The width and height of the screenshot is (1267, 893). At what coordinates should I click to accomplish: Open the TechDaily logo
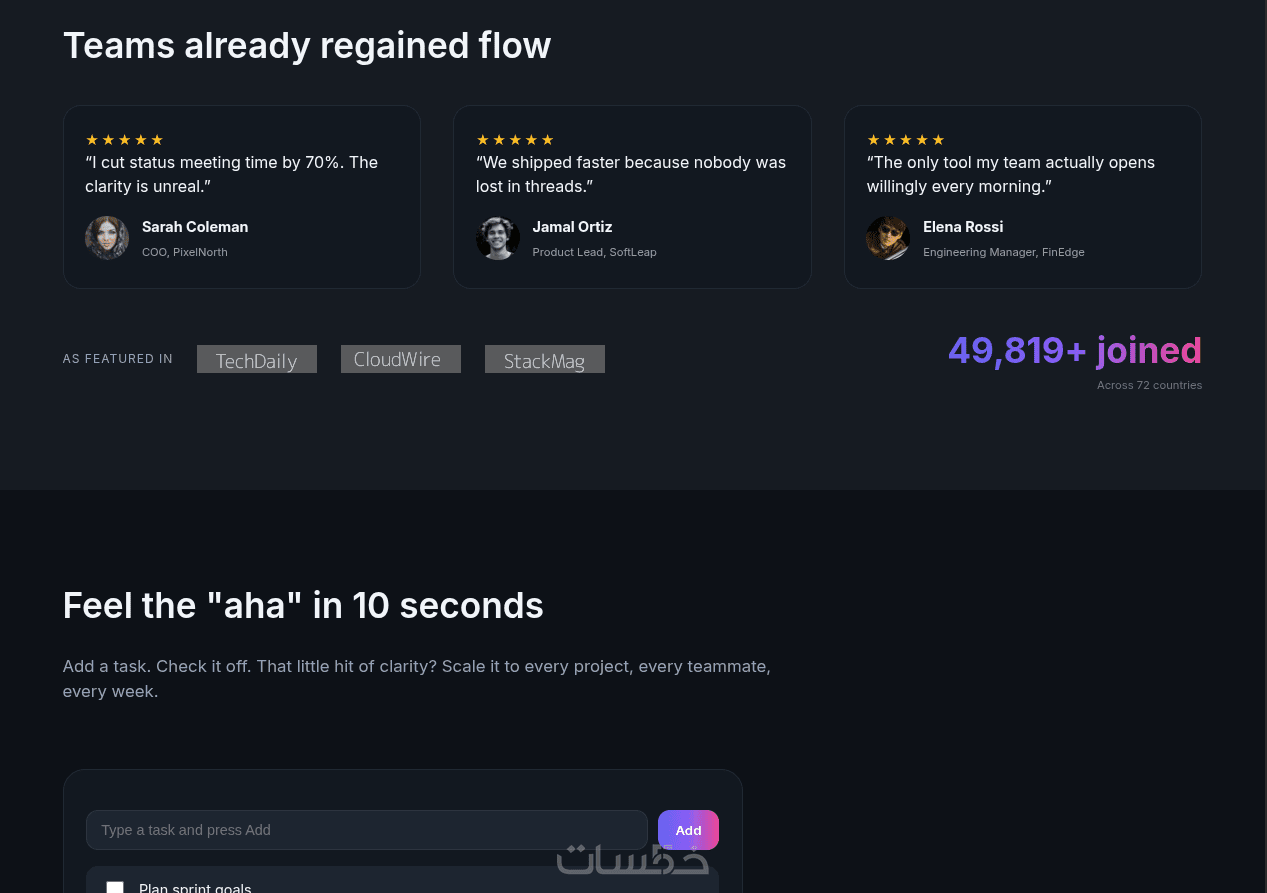[257, 359]
